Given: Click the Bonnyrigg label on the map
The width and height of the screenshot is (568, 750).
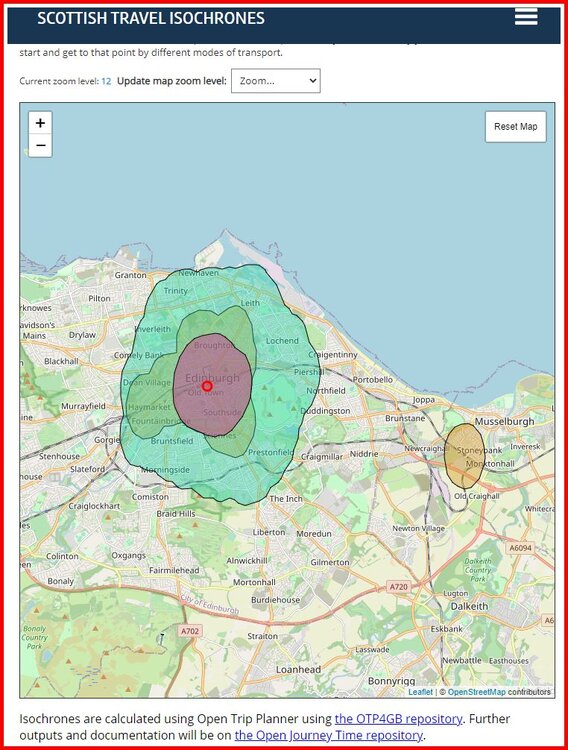Looking at the screenshot, I should click(x=391, y=681).
